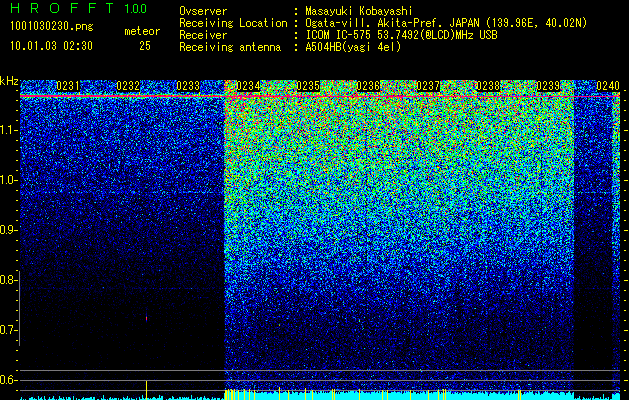Click the 0.6 frequency axis label
This screenshot has width=629, height=400.
(8, 380)
